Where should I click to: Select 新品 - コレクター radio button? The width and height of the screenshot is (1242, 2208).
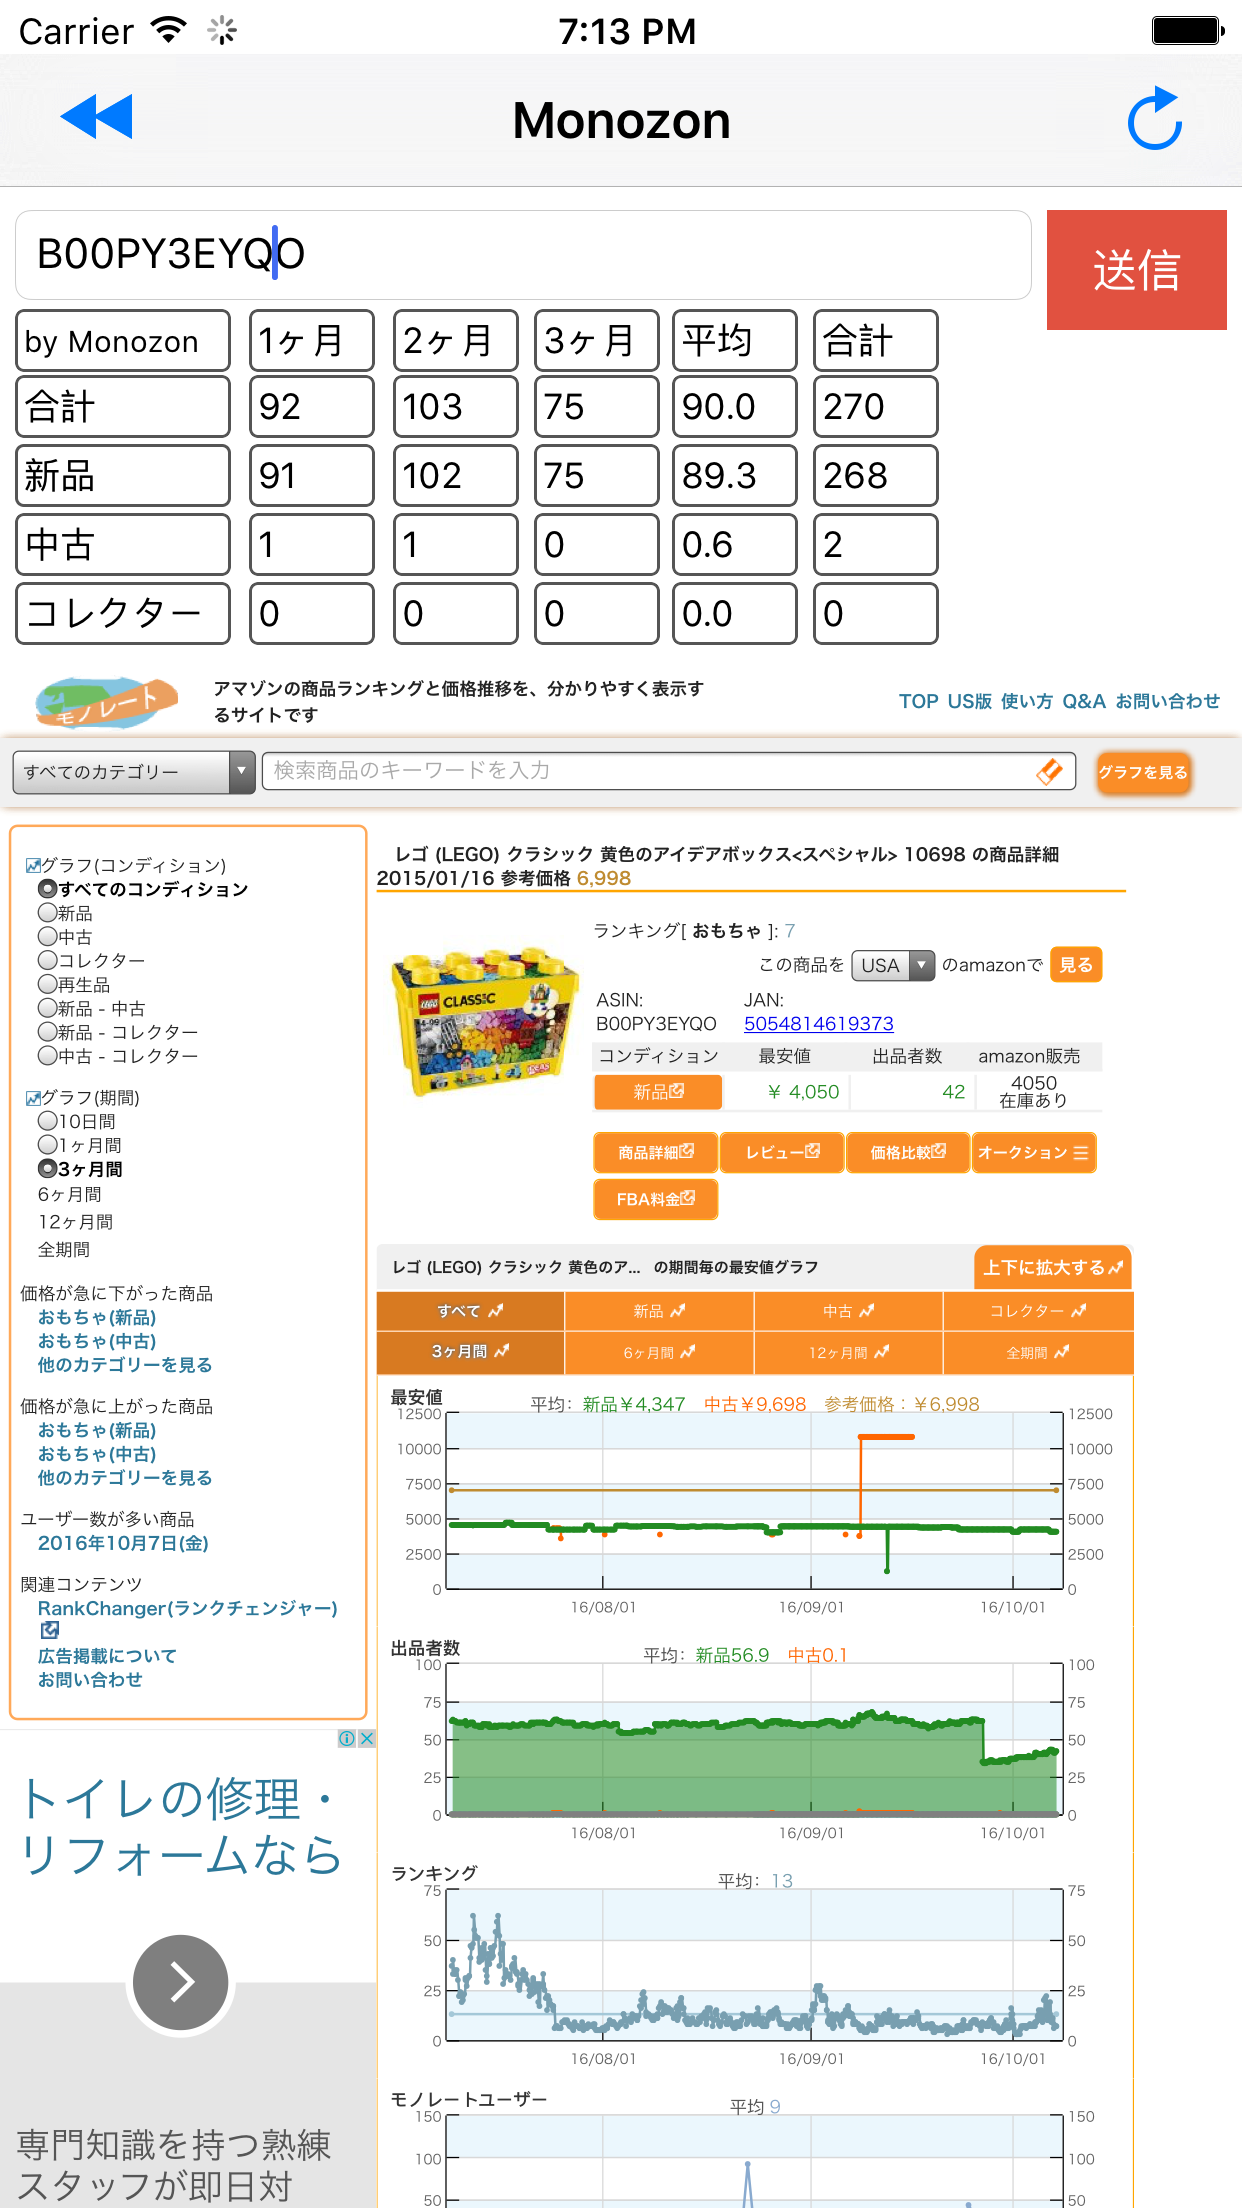coord(47,1032)
